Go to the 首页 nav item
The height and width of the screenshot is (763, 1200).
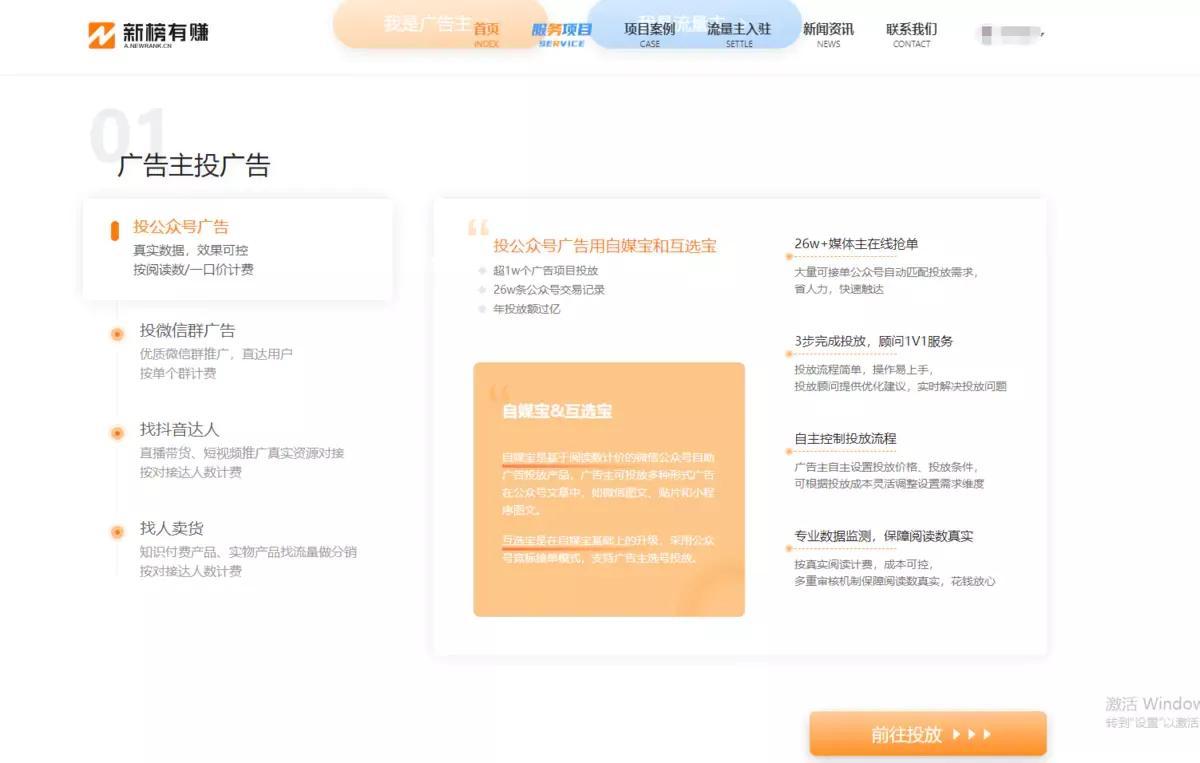click(x=486, y=34)
